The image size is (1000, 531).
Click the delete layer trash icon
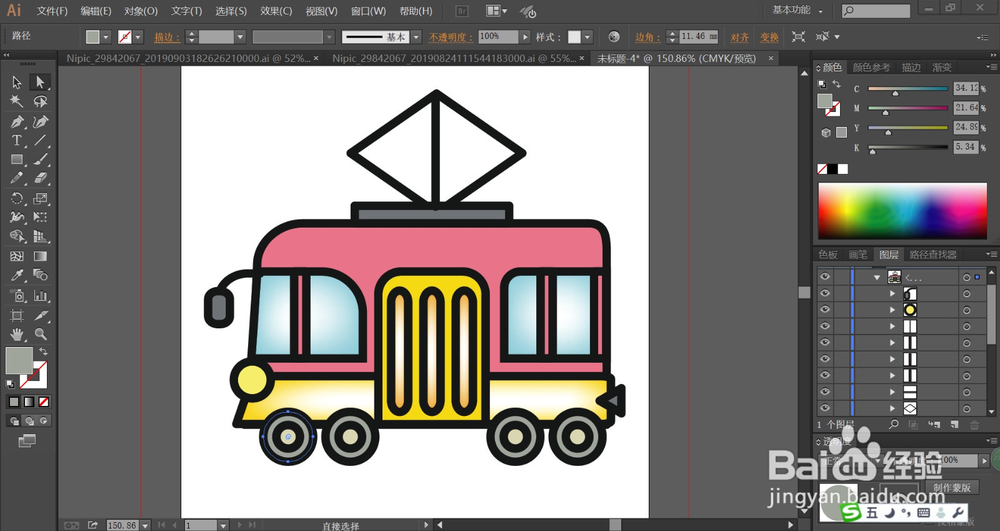(x=974, y=425)
